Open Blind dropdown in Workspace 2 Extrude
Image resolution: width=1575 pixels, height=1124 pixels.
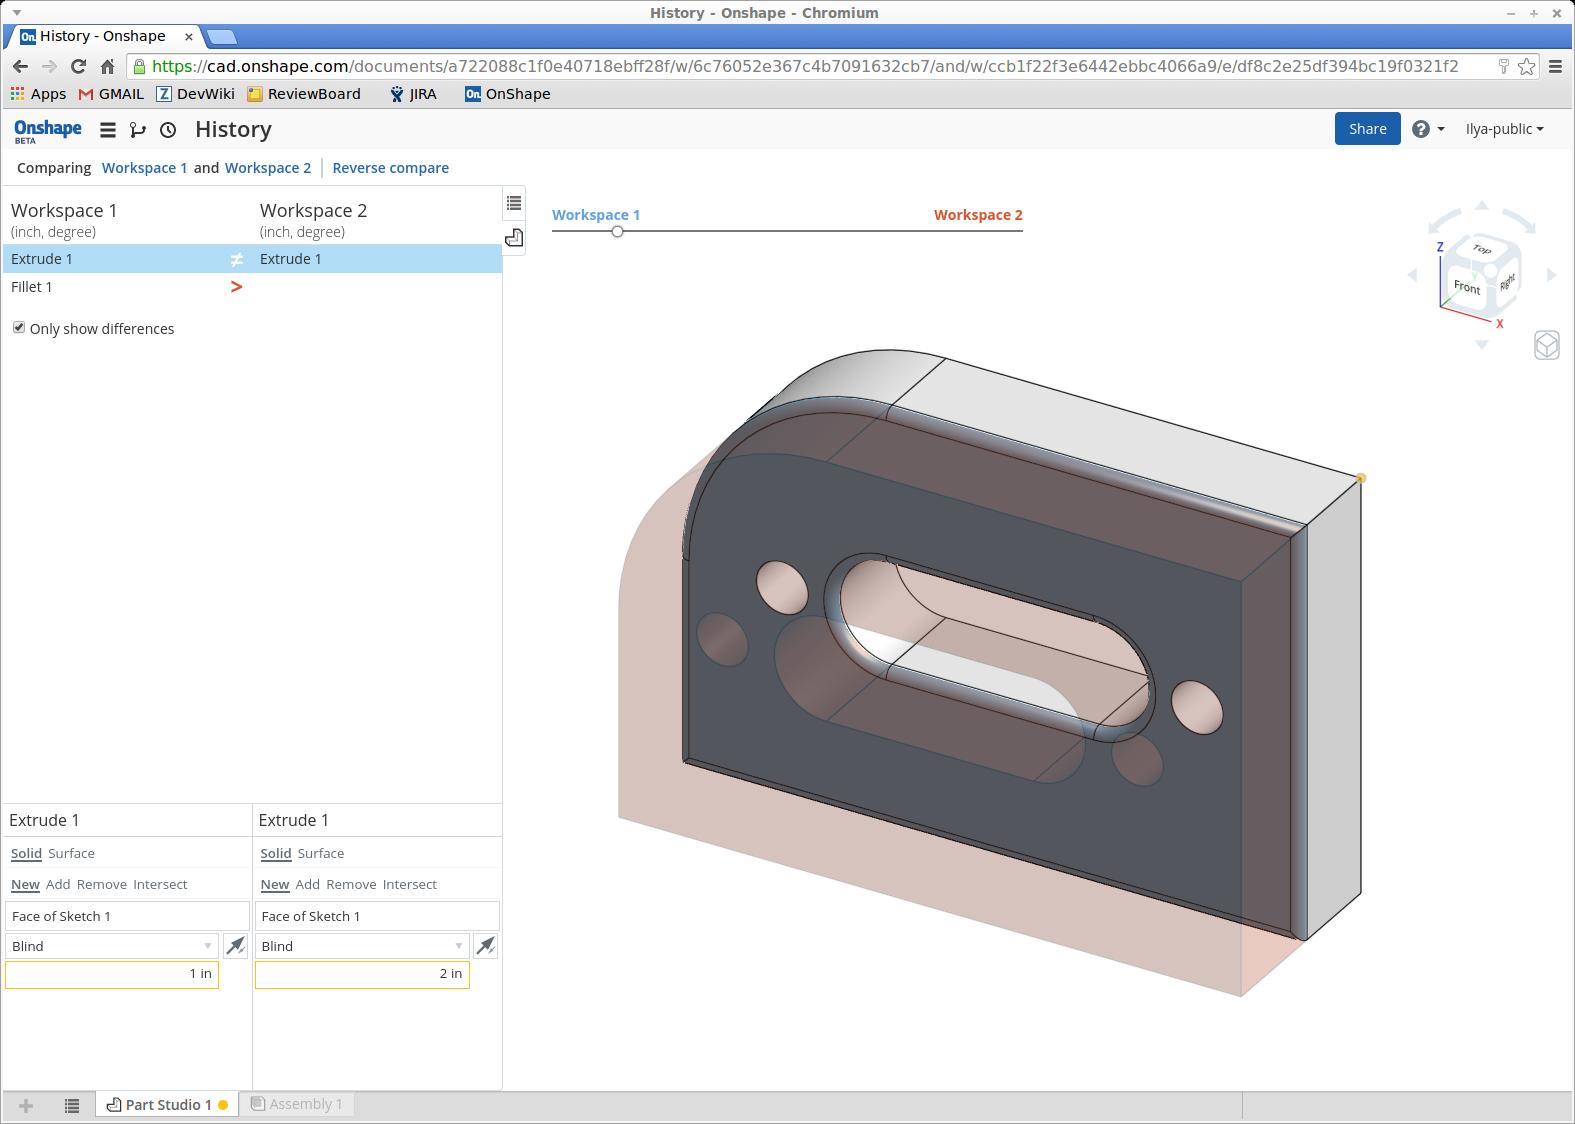(x=361, y=946)
